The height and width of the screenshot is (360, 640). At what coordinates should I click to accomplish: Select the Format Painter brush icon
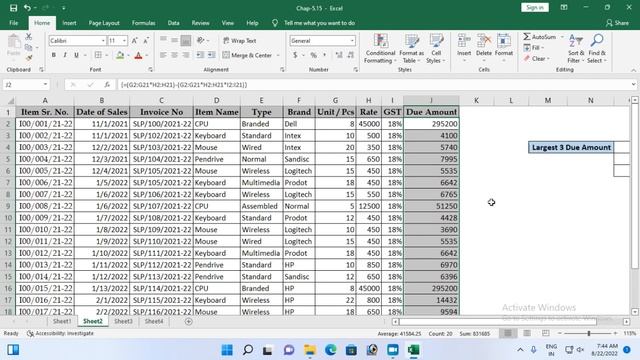(x=29, y=58)
